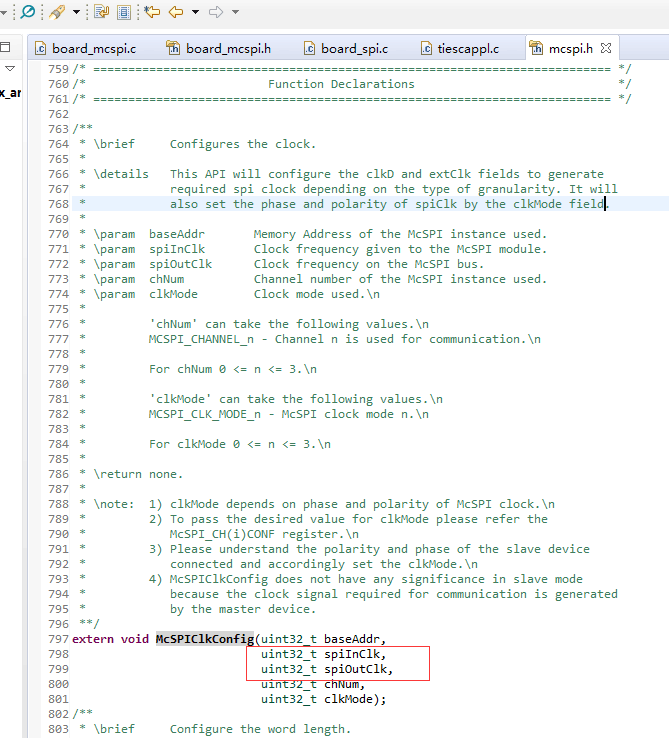Click the 'Function Declarations' comment heading
This screenshot has width=669, height=738.
tap(341, 84)
